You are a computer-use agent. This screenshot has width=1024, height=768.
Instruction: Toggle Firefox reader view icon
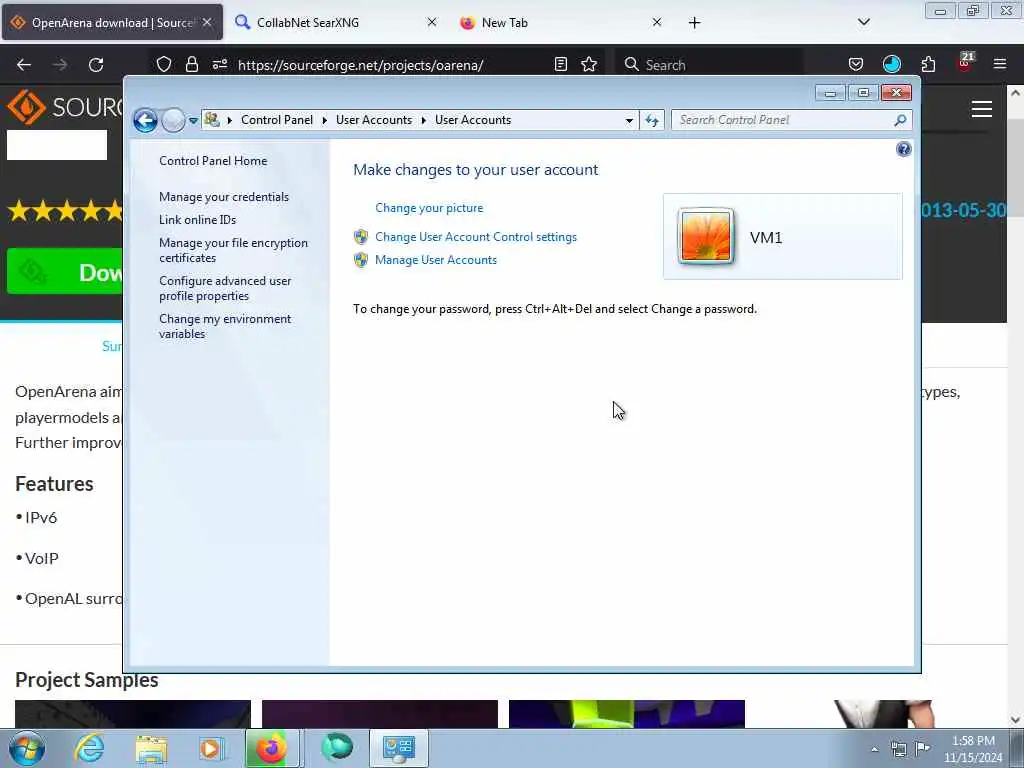tap(560, 64)
